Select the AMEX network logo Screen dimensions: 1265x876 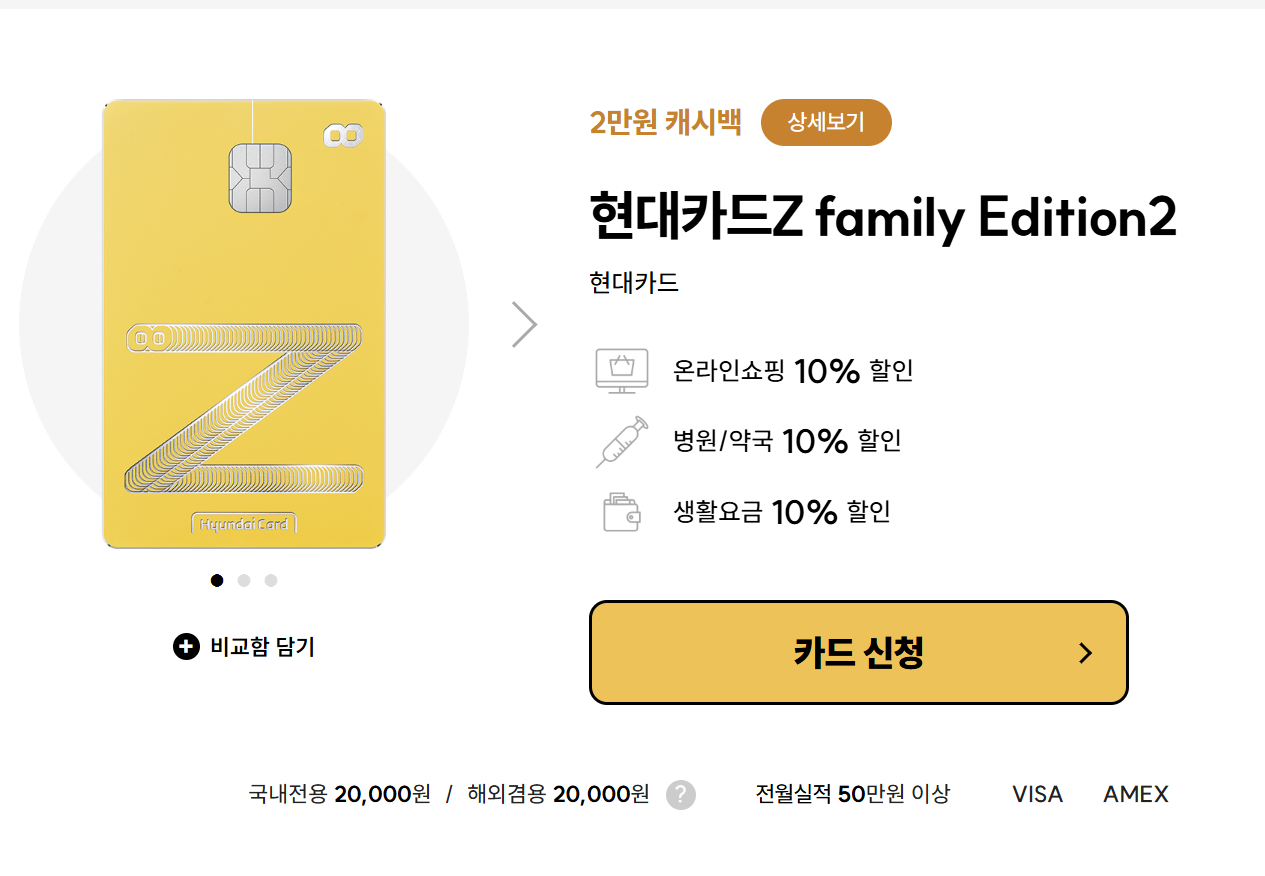click(x=1135, y=793)
